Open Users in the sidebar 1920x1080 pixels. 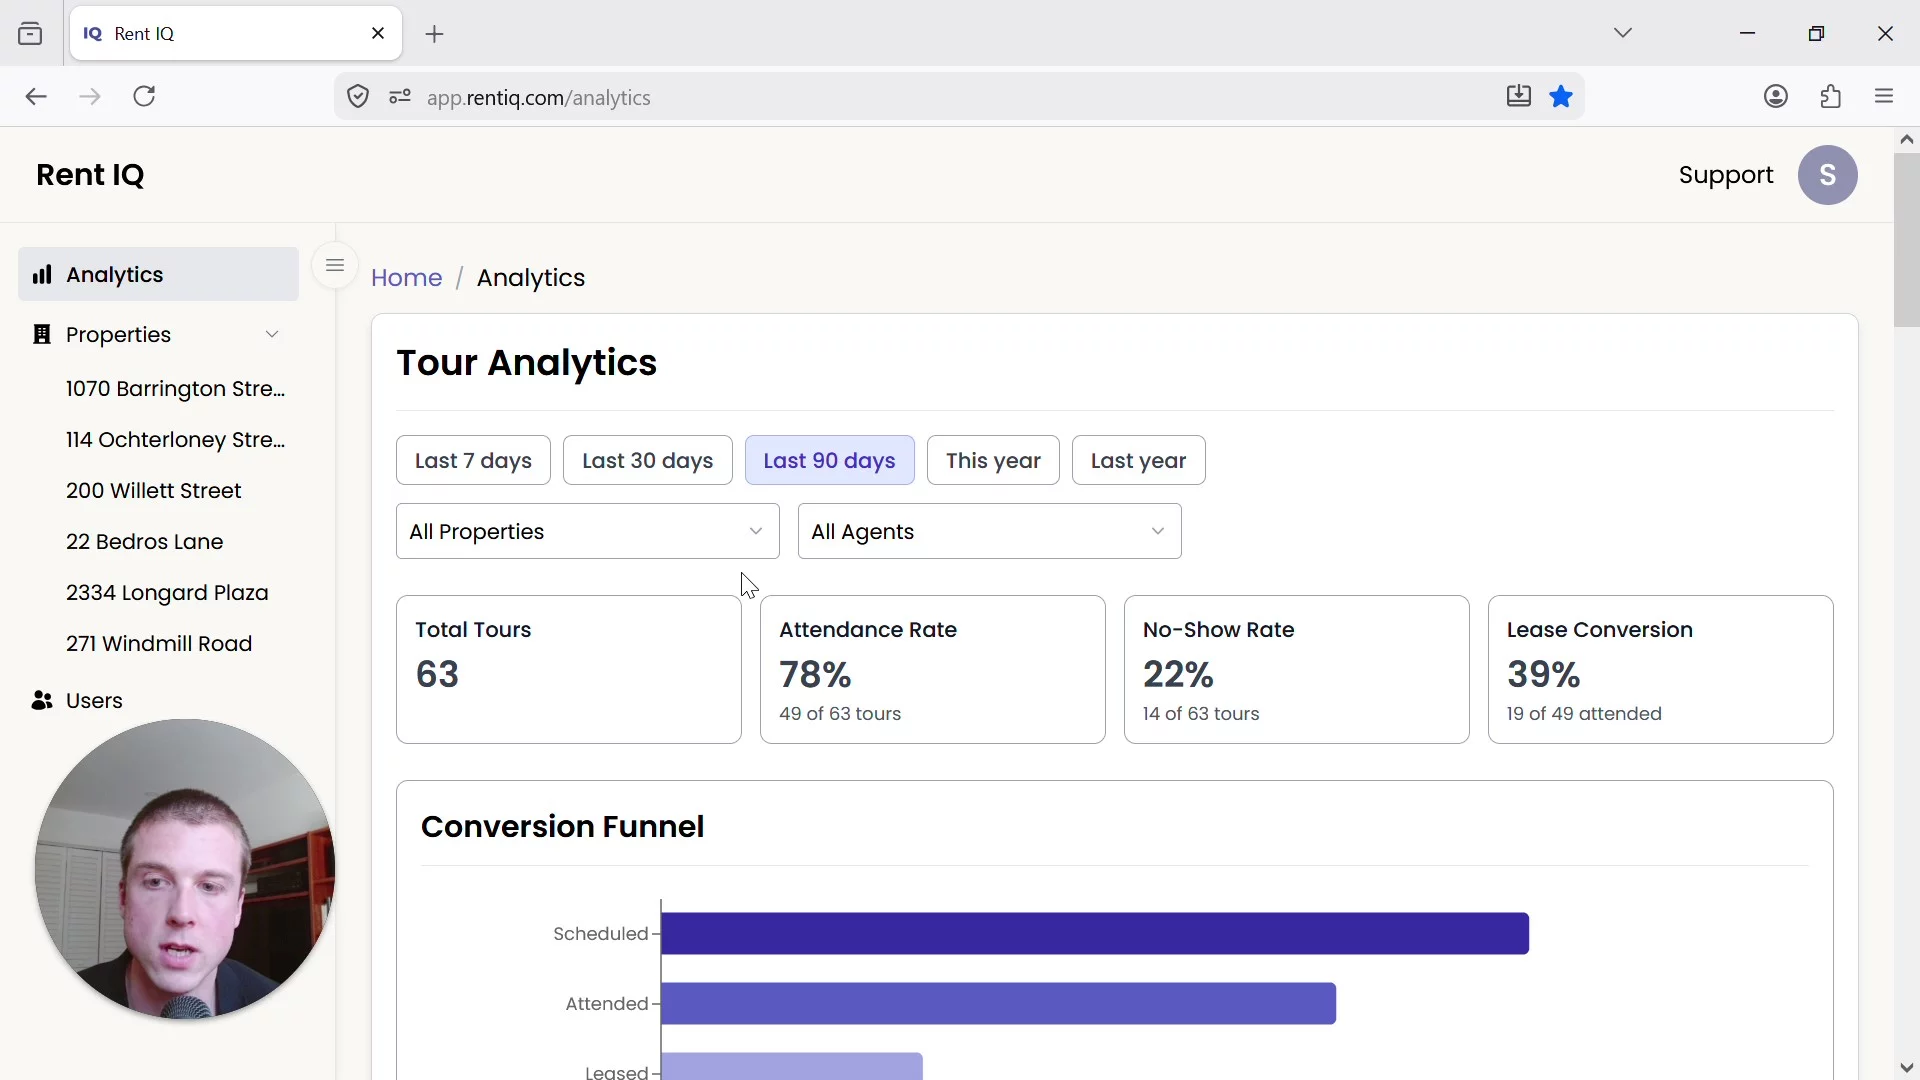coord(158,701)
